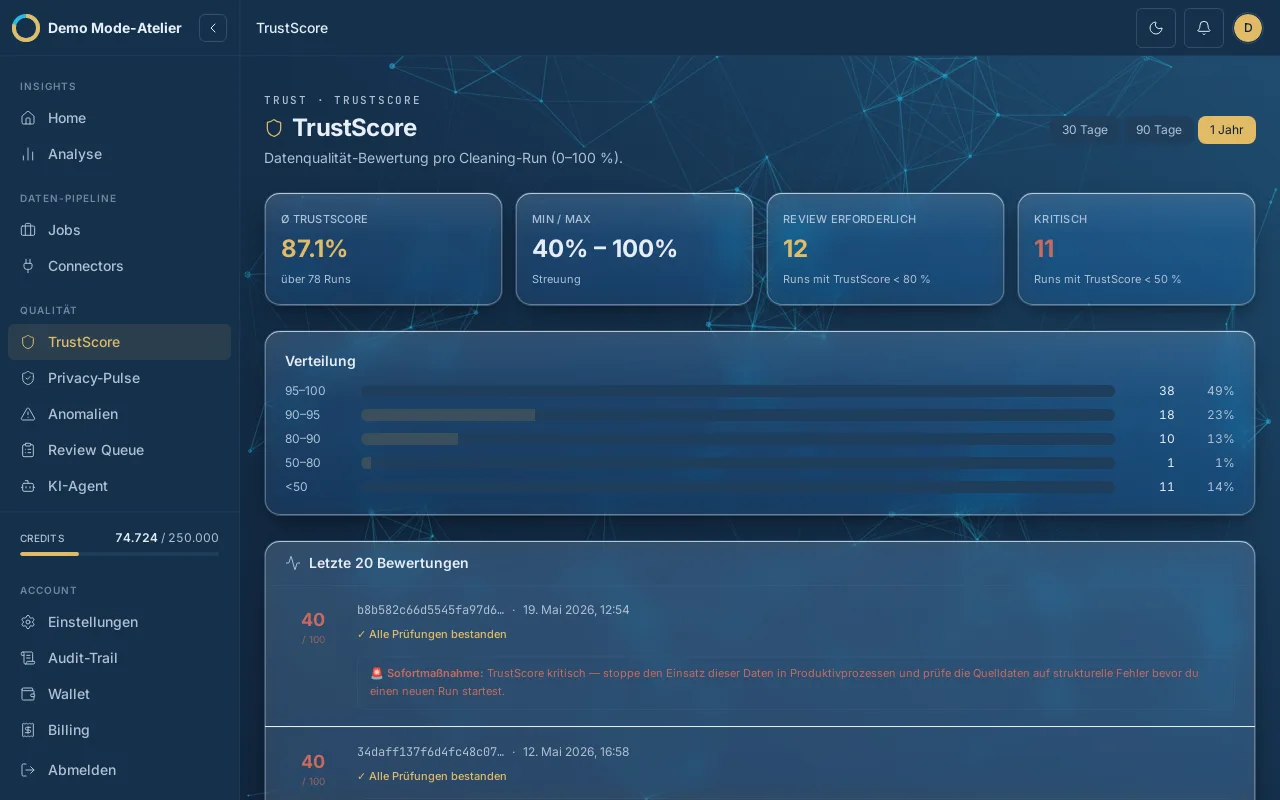The image size is (1280, 800).
Task: Click the Ø TrustScore 87.1% card
Action: click(383, 249)
